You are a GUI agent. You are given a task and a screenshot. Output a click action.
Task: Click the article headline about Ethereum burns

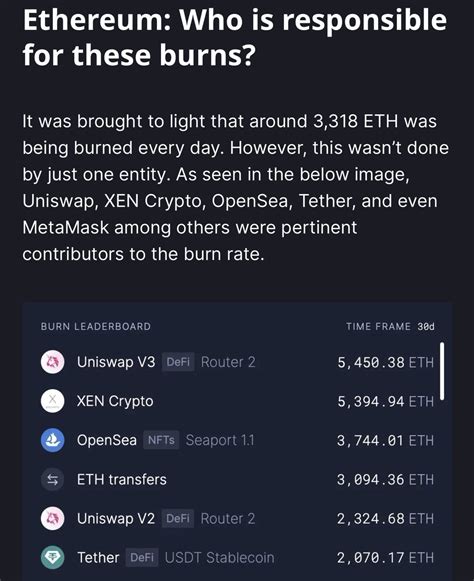(235, 36)
